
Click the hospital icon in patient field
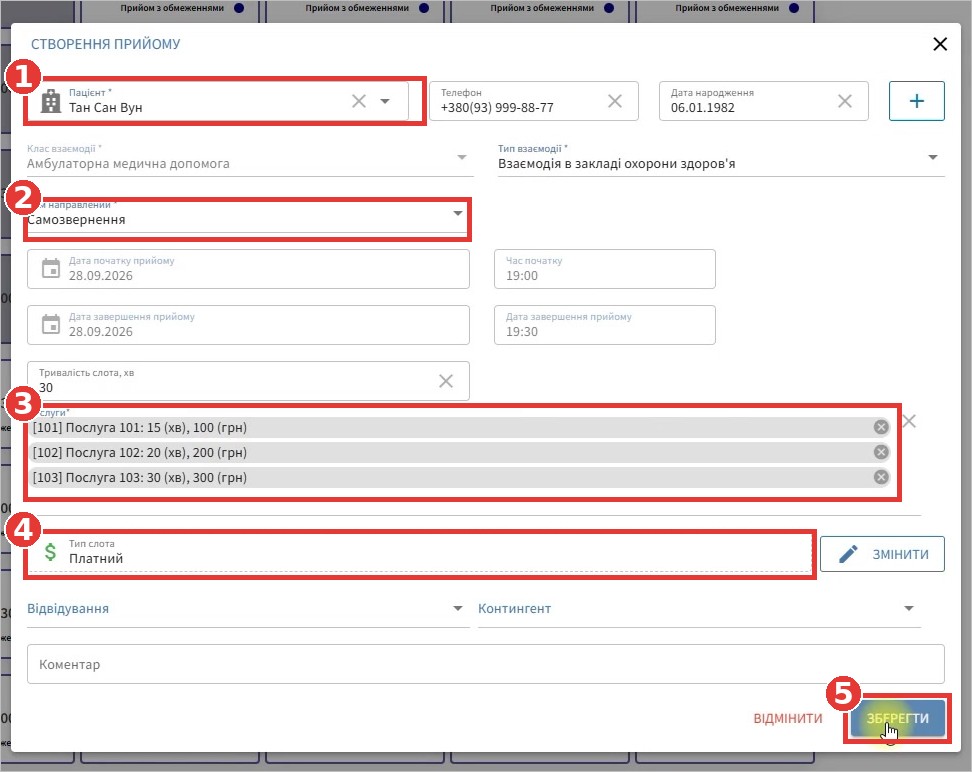51,101
